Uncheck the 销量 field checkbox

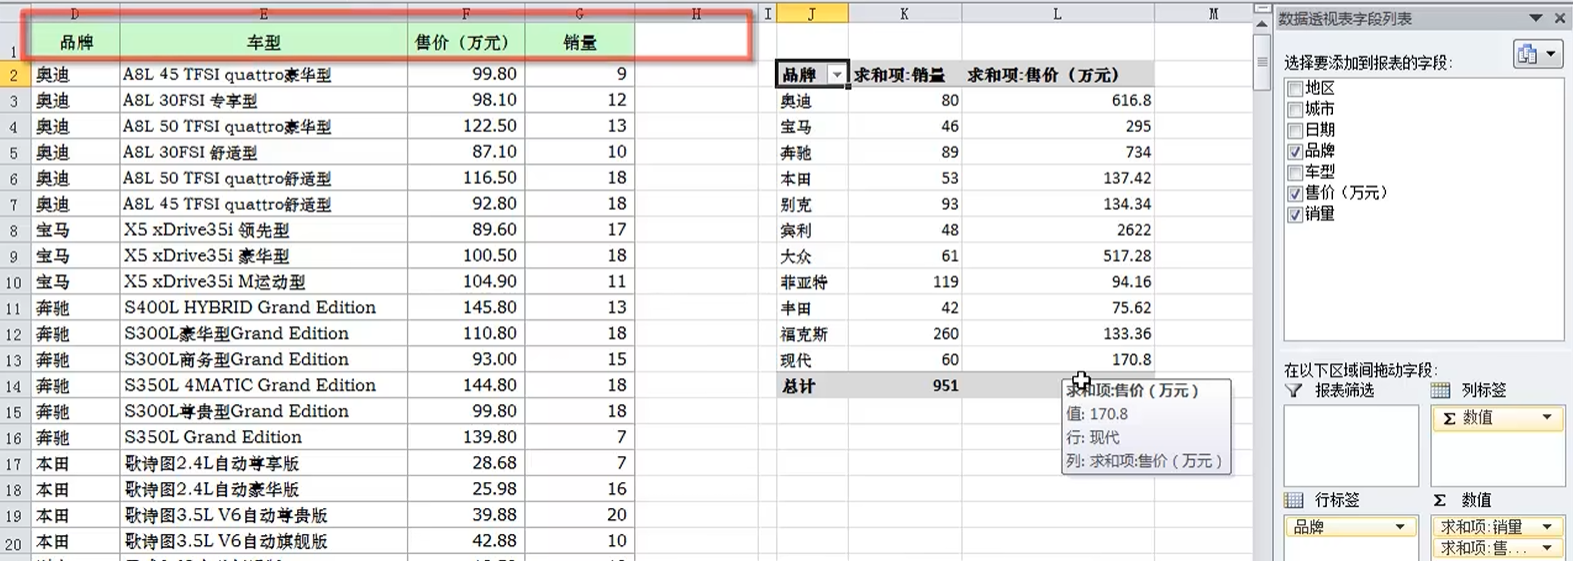tap(1295, 215)
